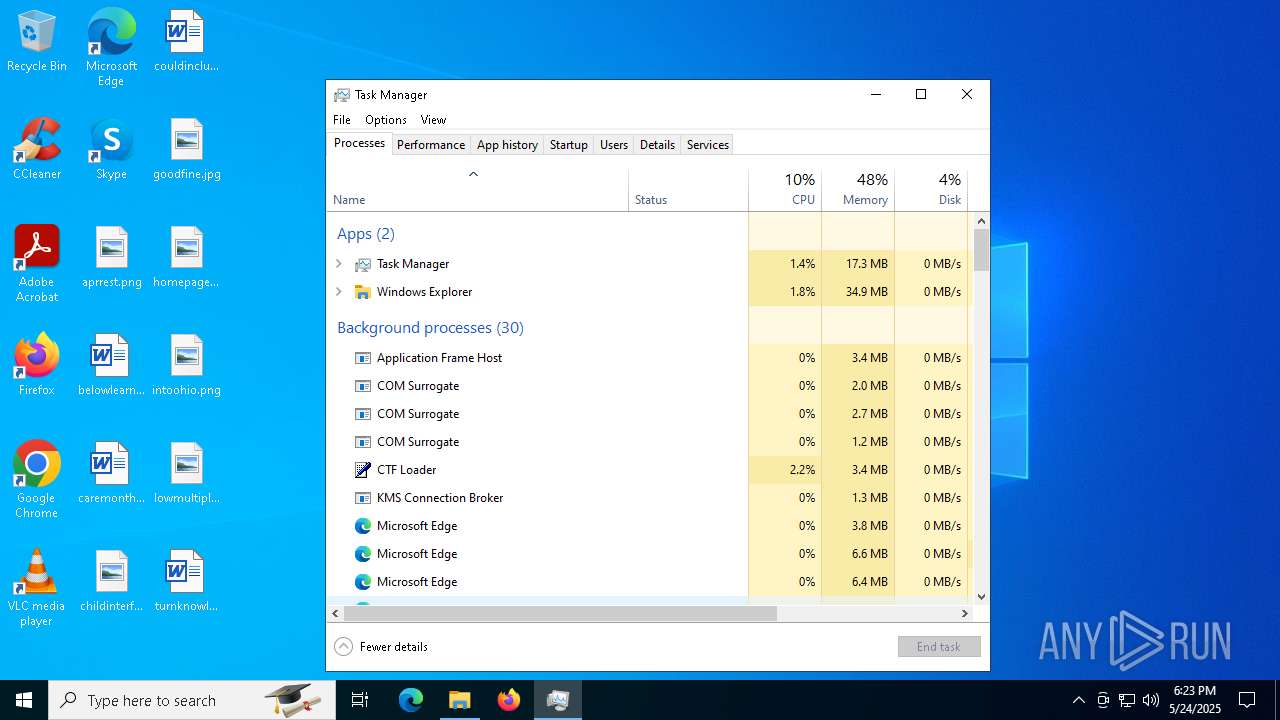
Task: Open the Options menu
Action: (385, 120)
